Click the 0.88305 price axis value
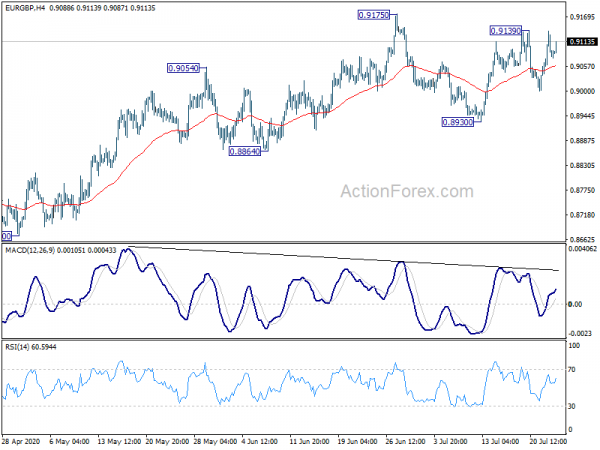Viewport: 600px width, 450px height. [x=582, y=165]
